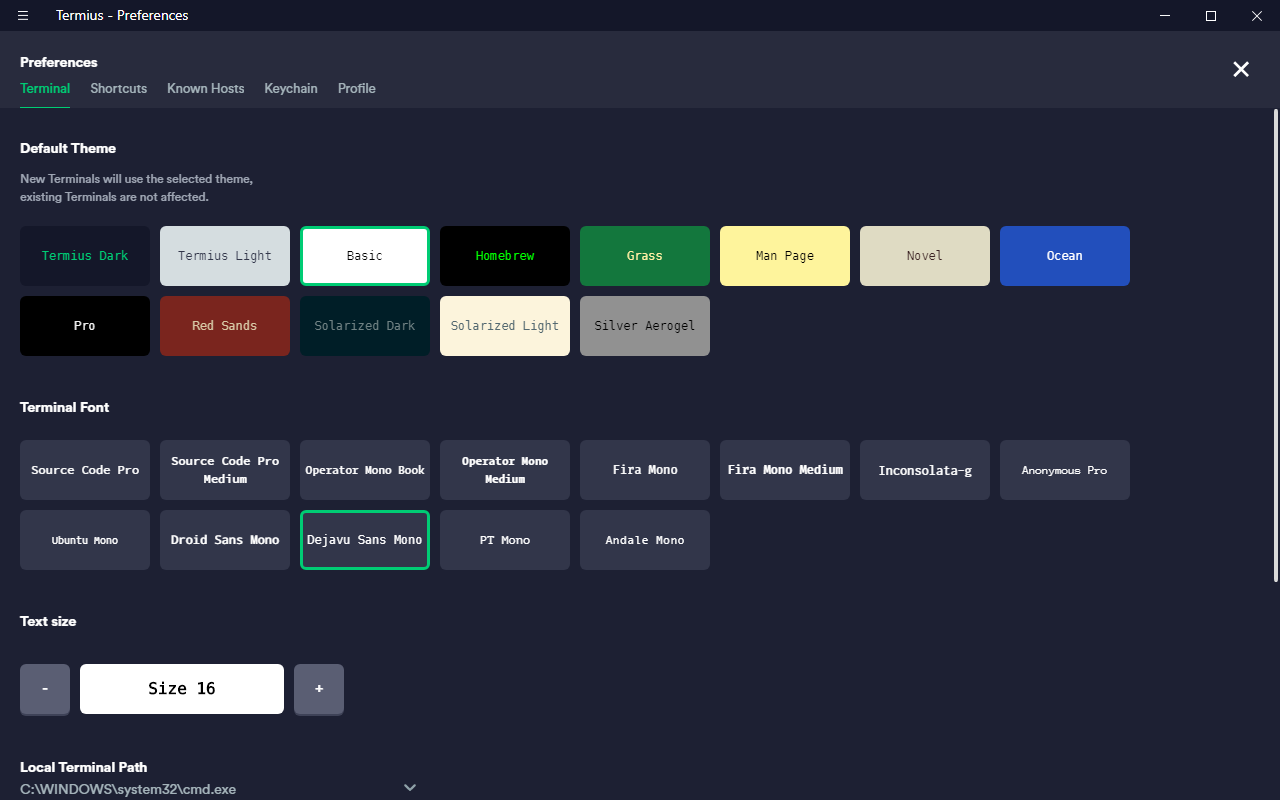Select the Ubuntu Mono font
1280x800 pixels.
tap(85, 540)
